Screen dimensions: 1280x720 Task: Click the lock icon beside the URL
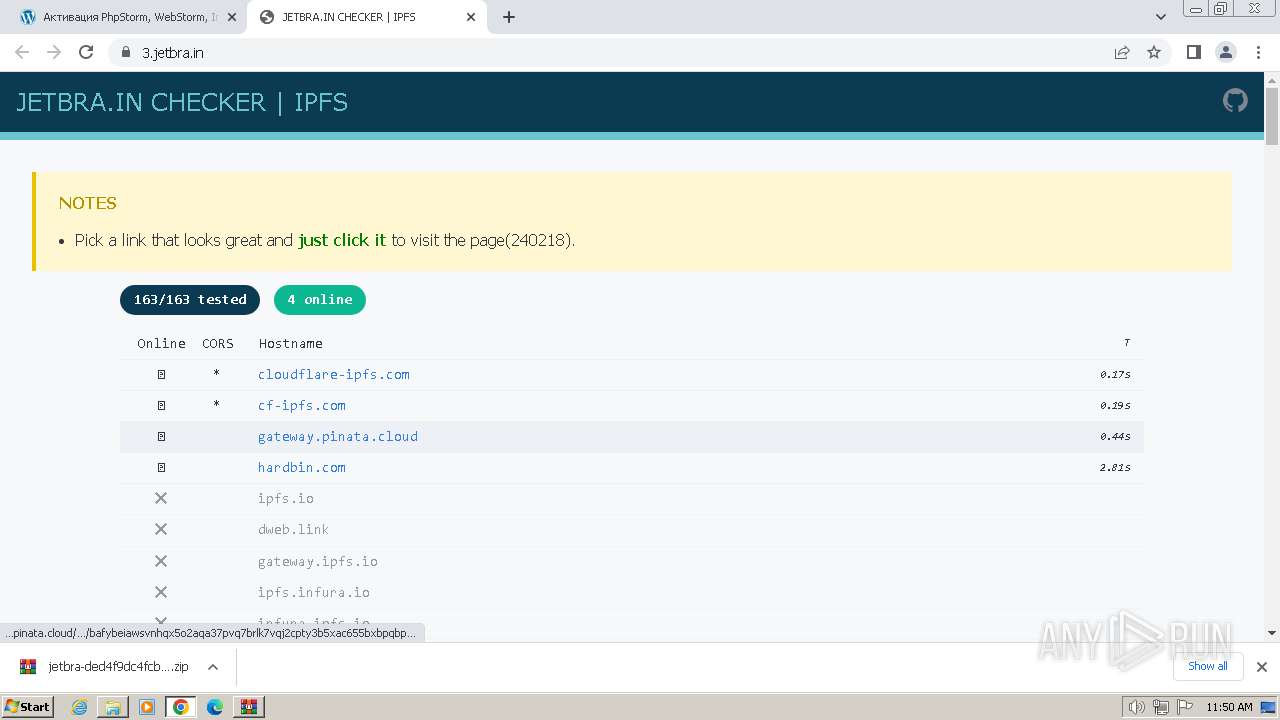click(x=126, y=52)
